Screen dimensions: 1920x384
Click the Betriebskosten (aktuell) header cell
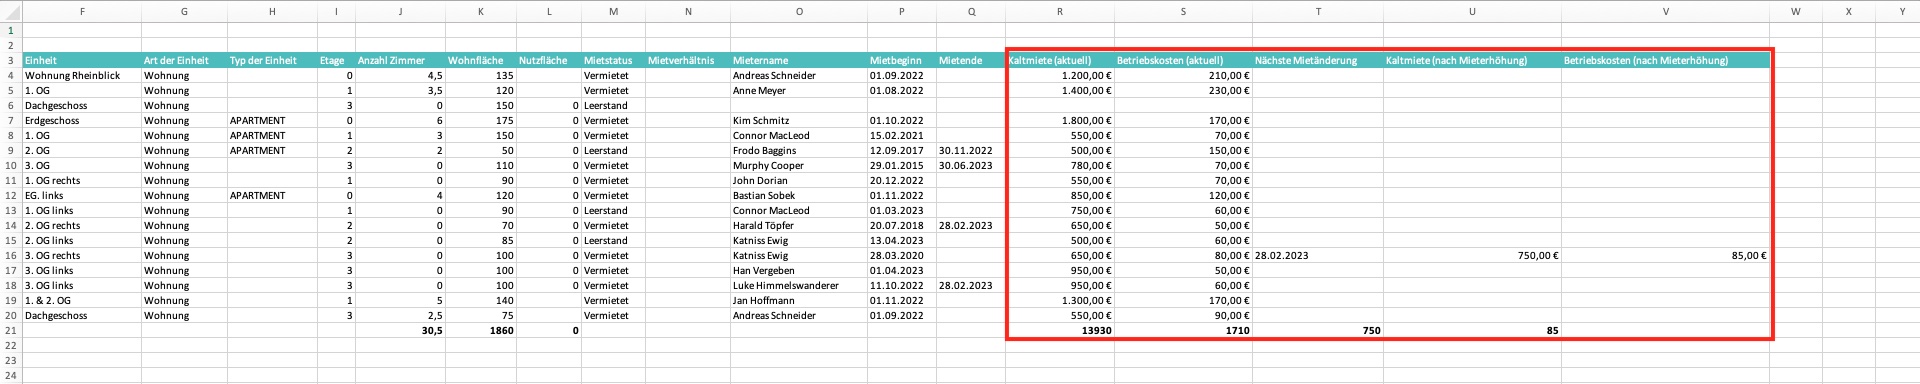click(1183, 60)
